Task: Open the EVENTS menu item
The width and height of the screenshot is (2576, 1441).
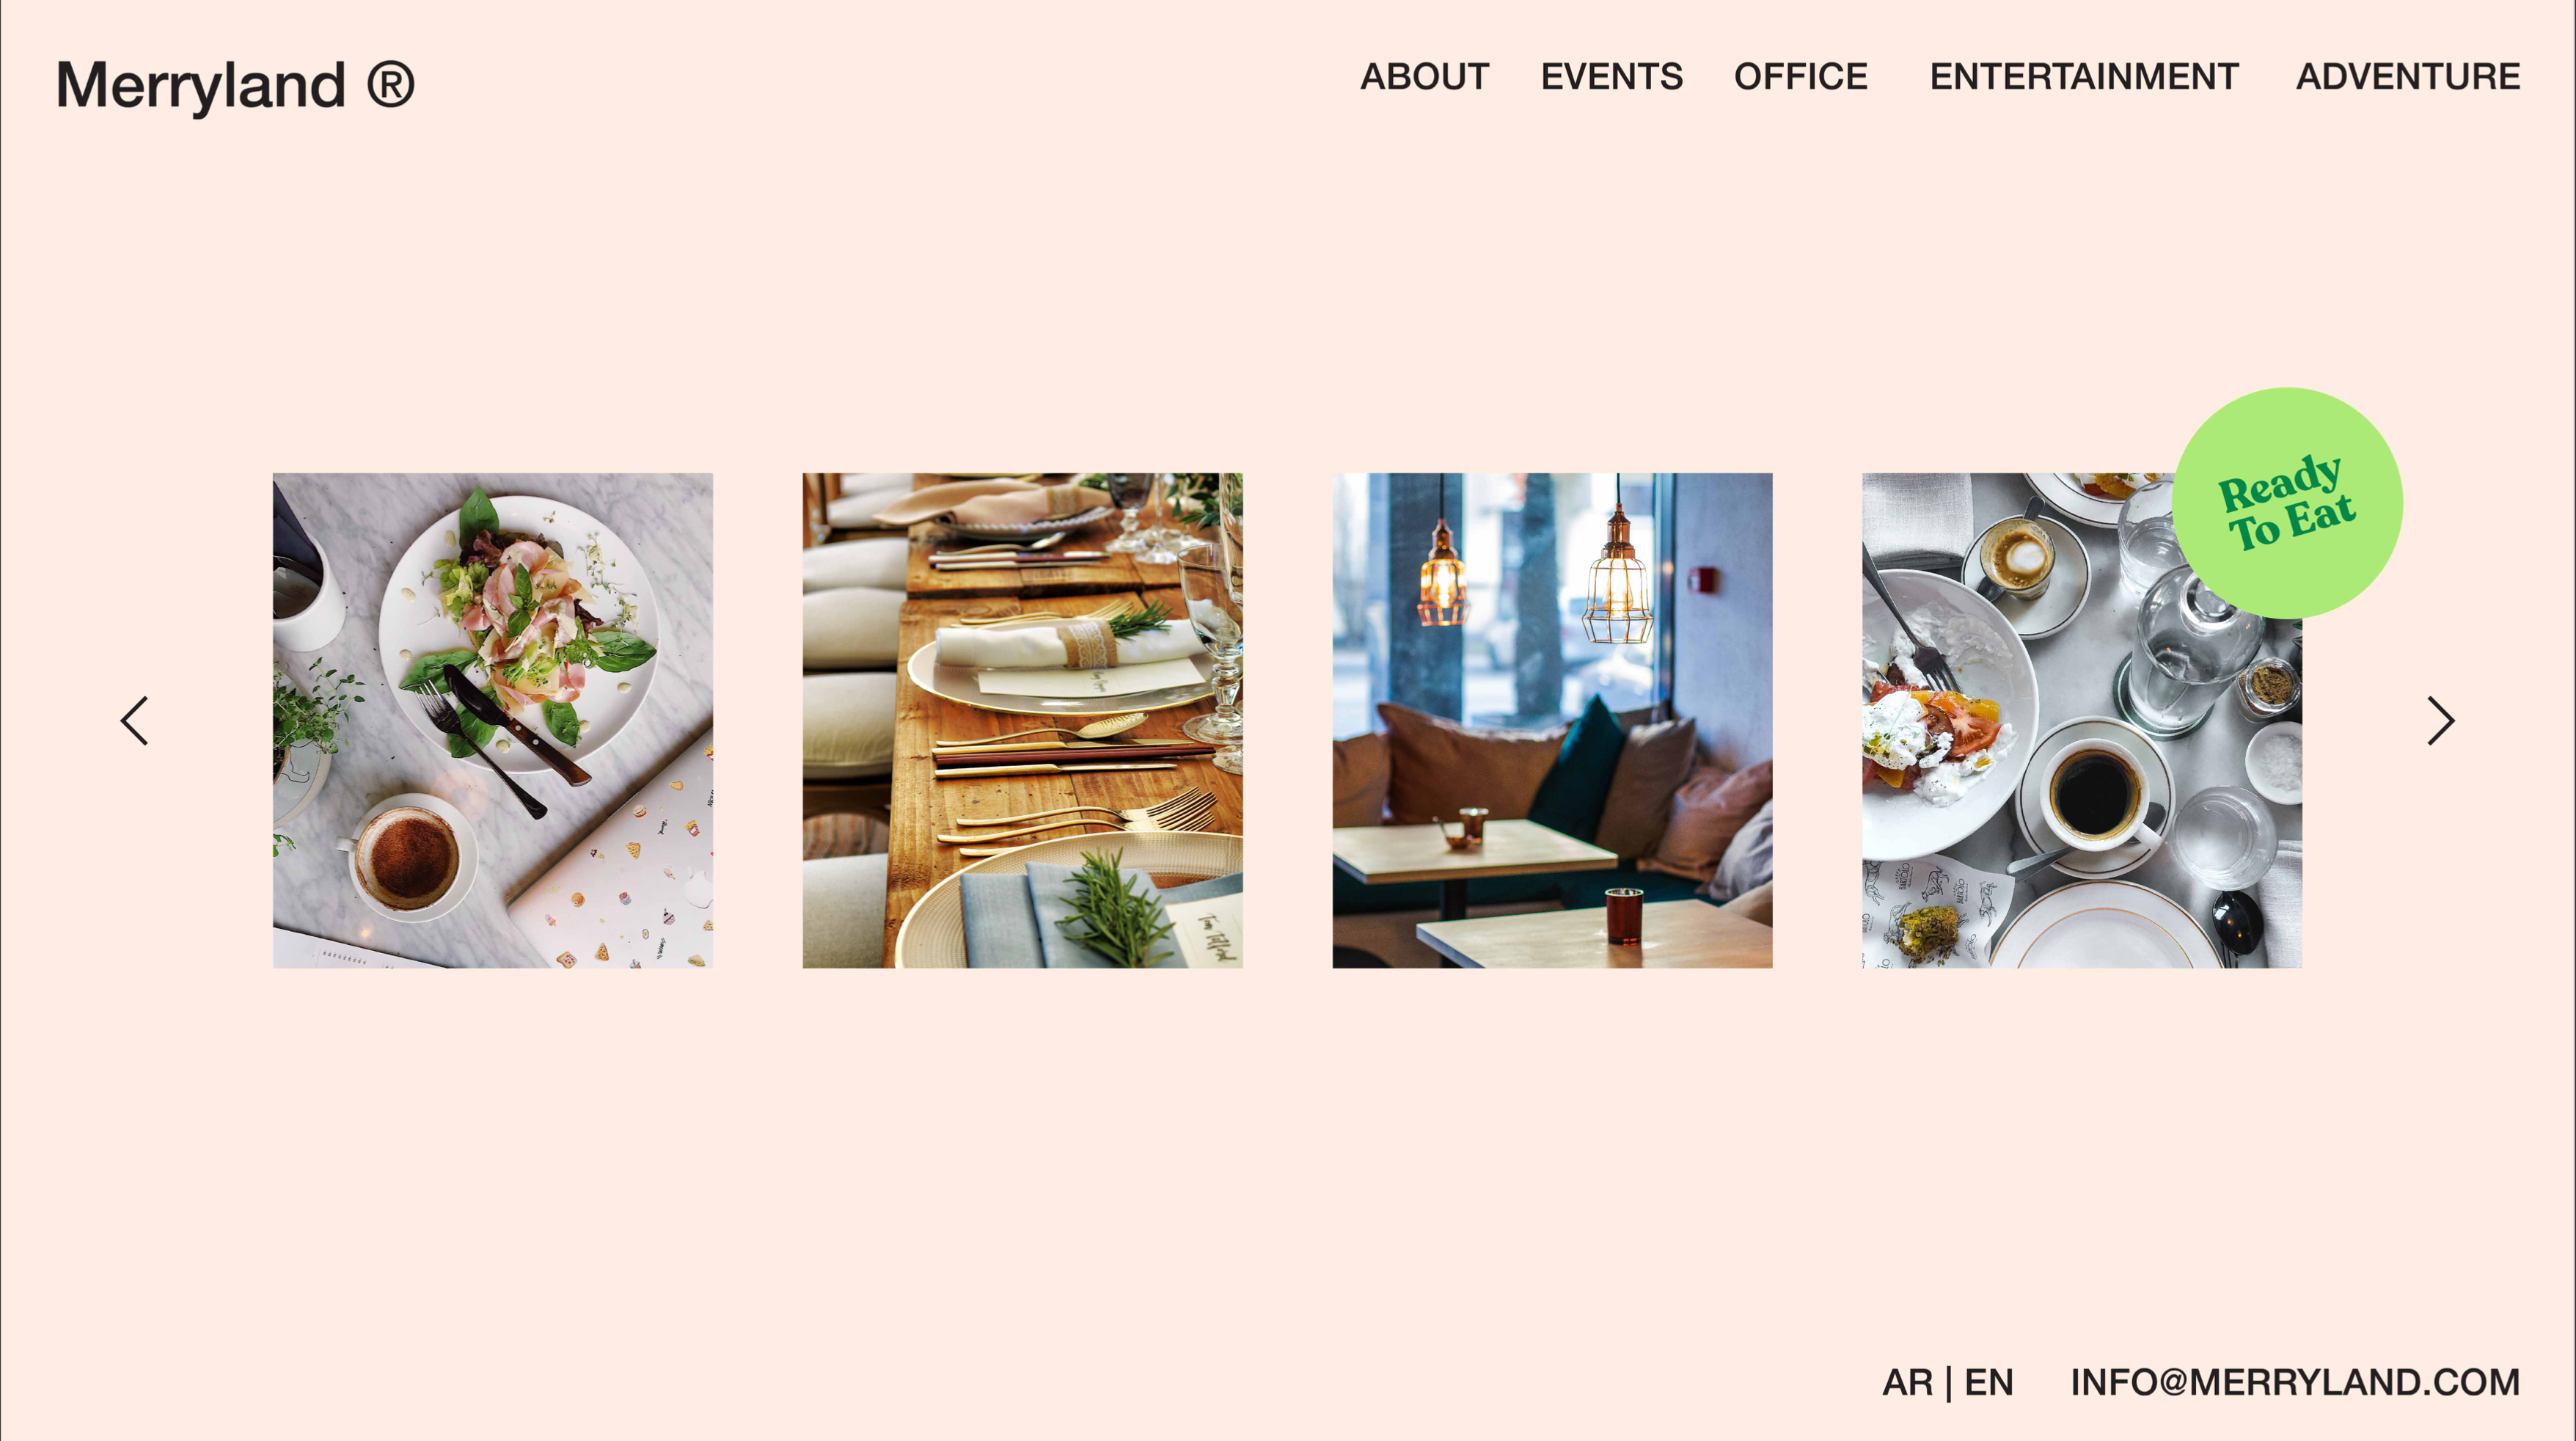Action: (1611, 77)
